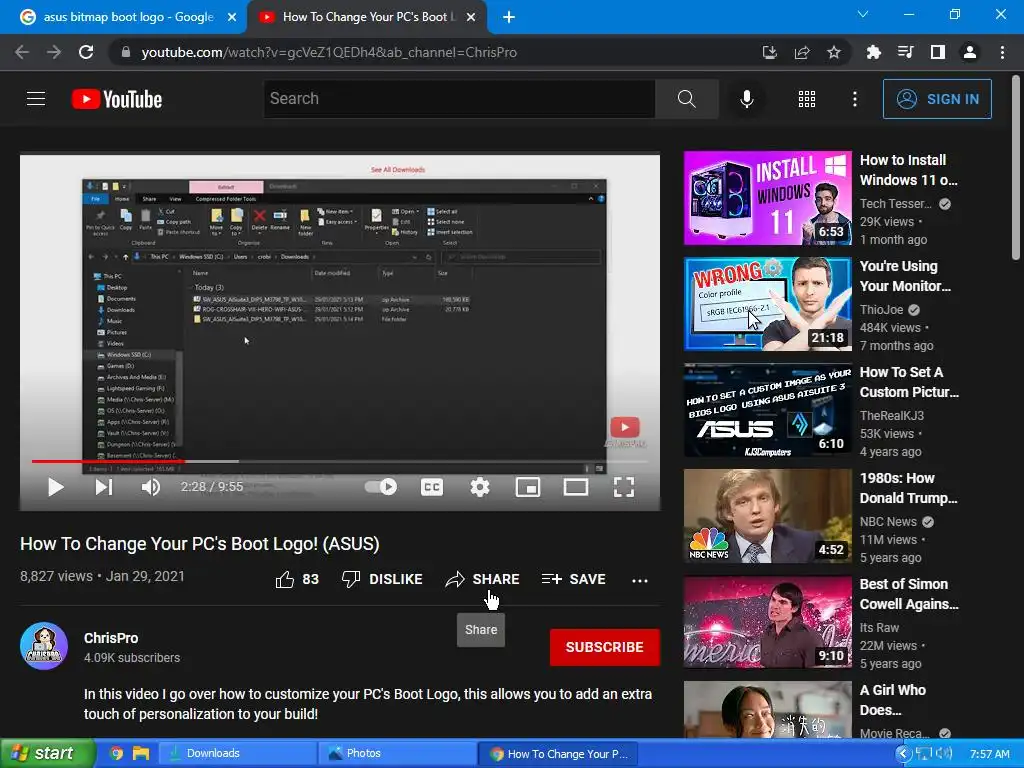Focus the YouTube search field
The image size is (1024, 768).
pos(459,99)
